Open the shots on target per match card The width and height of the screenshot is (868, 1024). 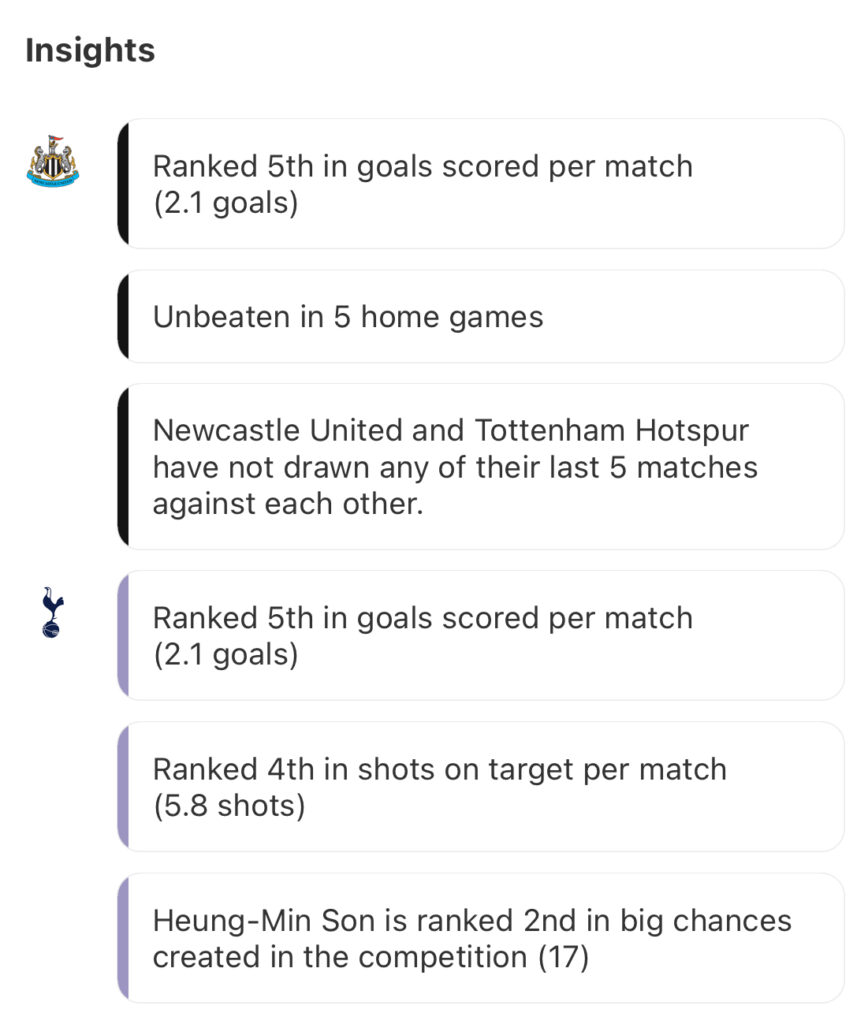pyautogui.click(x=481, y=787)
